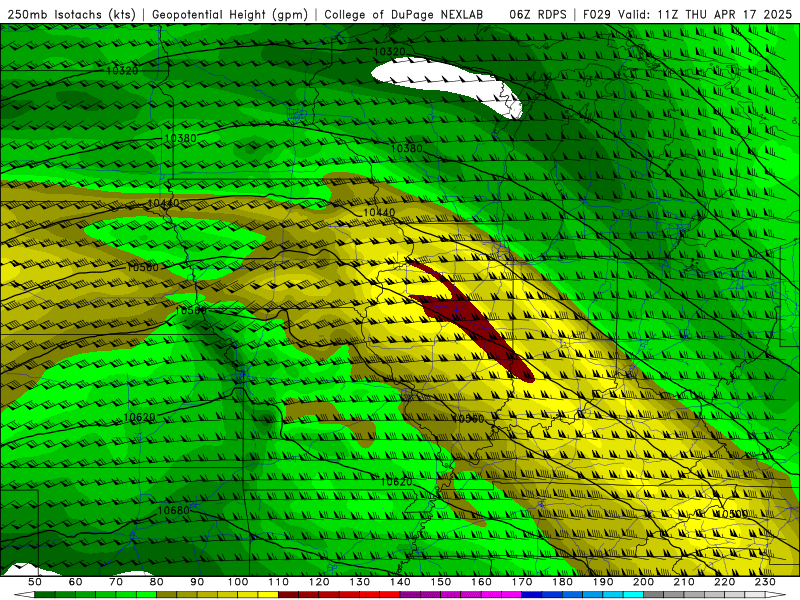Image resolution: width=800 pixels, height=600 pixels.
Task: Pick the cyan swatch just before 200
Action: coord(633,595)
